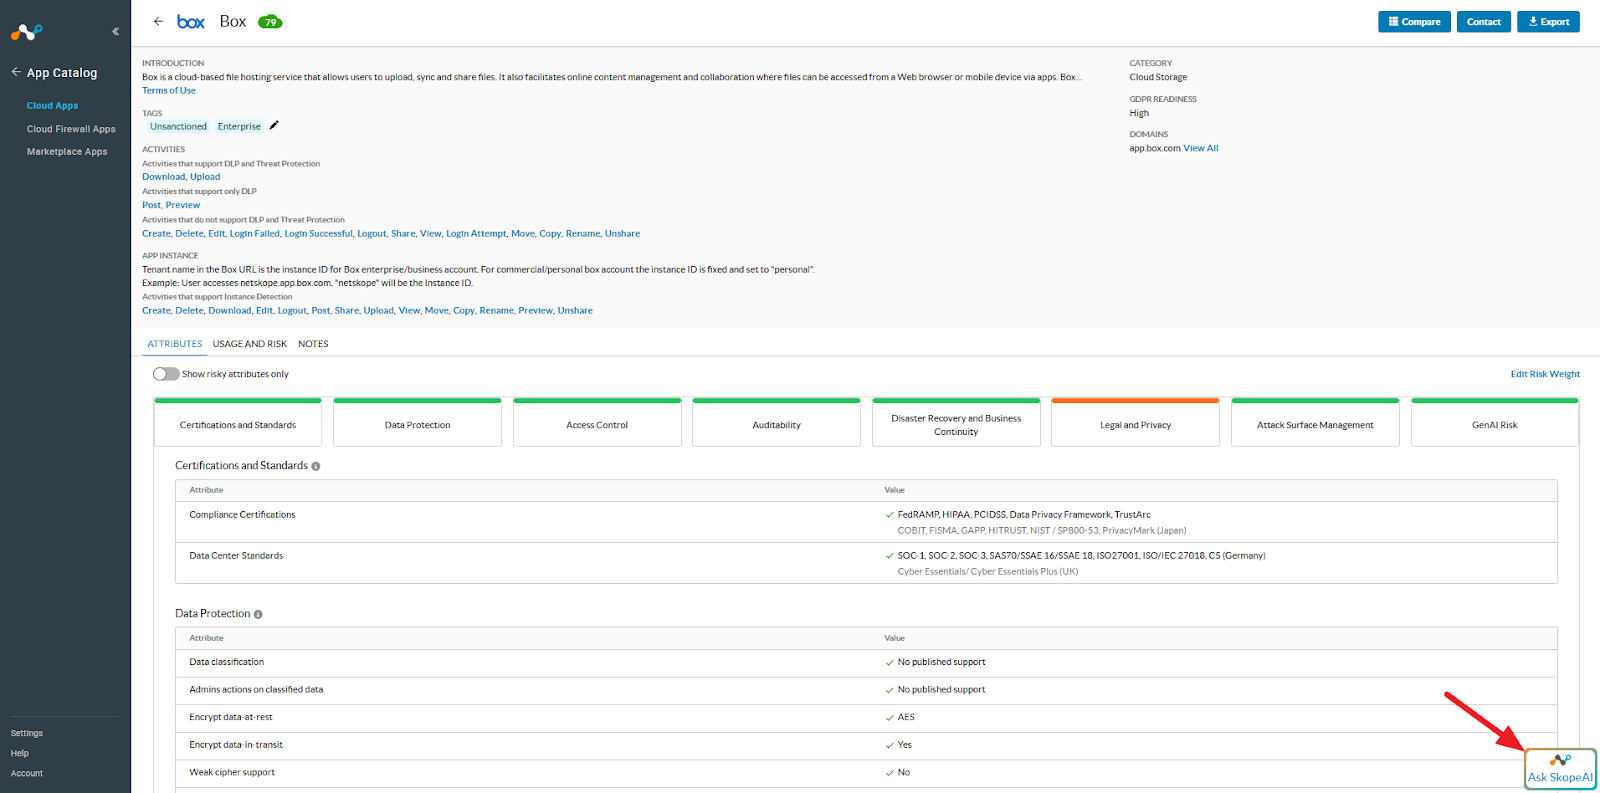Click back arrow beside App Catalog

[x=16, y=72]
